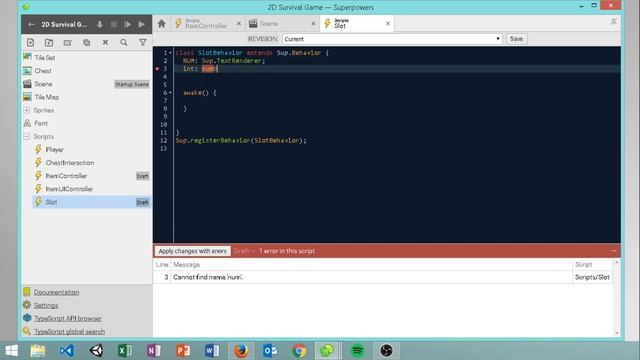The image size is (640, 360).
Task: Launch Visual Studio Code from taskbar
Action: [67, 351]
